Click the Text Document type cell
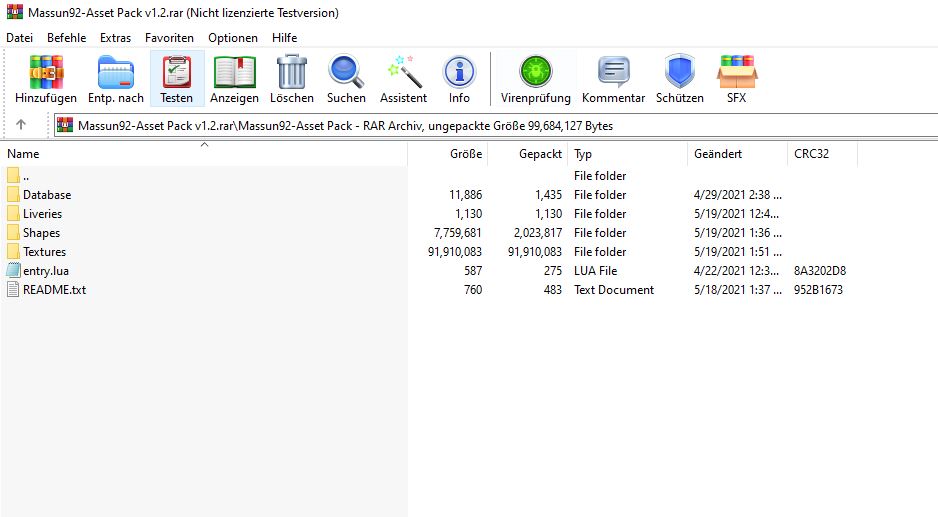Viewport: 938px width, 517px height. pos(614,290)
